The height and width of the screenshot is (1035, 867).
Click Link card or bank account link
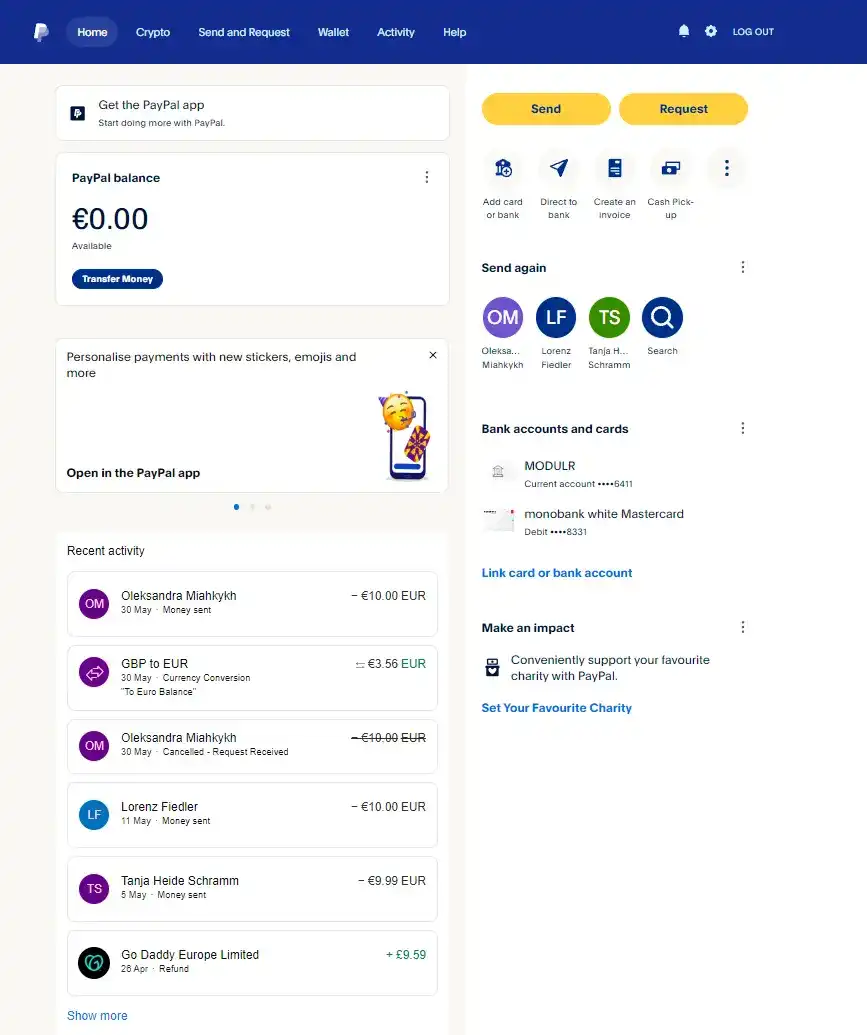557,573
